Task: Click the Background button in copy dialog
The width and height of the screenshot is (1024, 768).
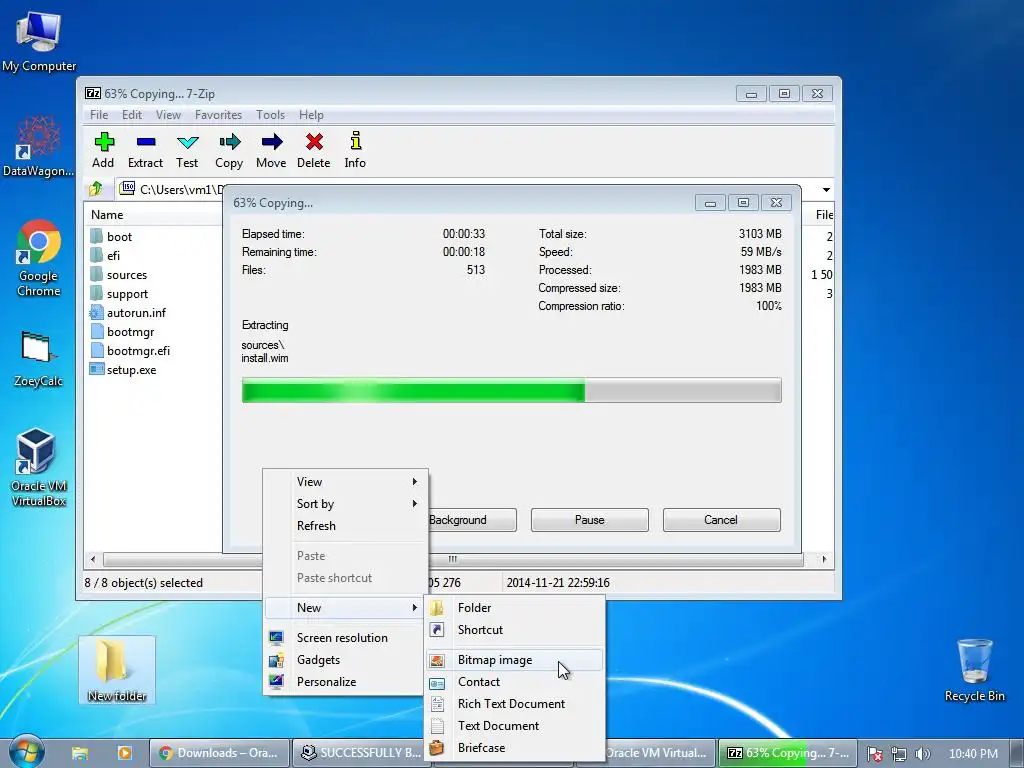Action: [472, 520]
